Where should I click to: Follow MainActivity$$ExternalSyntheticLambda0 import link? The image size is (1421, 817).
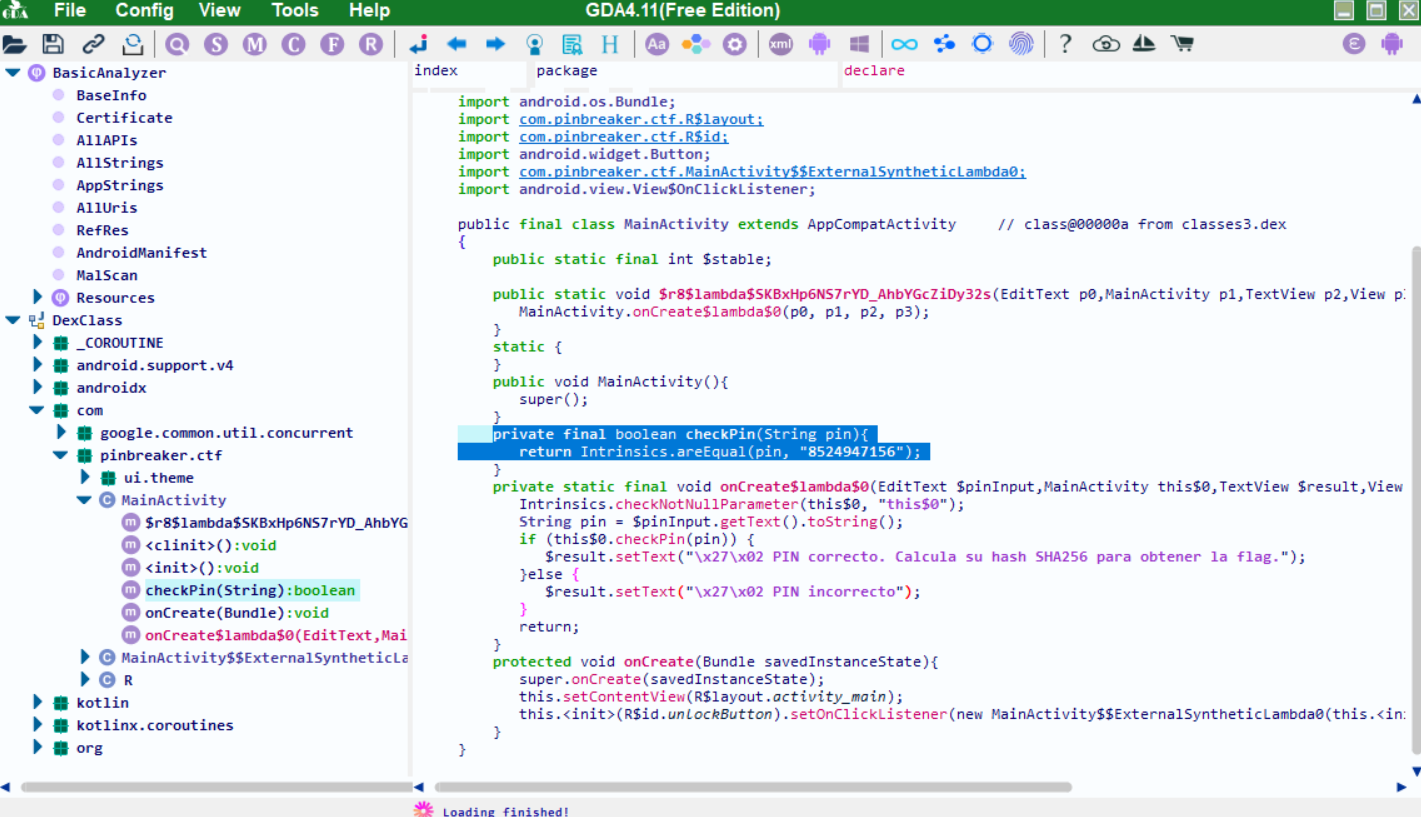click(772, 172)
